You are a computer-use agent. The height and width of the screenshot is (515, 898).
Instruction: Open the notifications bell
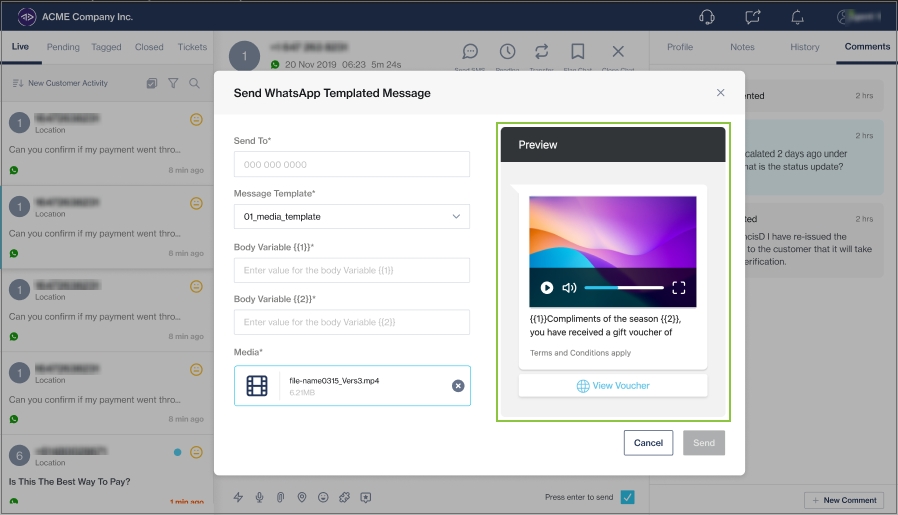coord(797,17)
